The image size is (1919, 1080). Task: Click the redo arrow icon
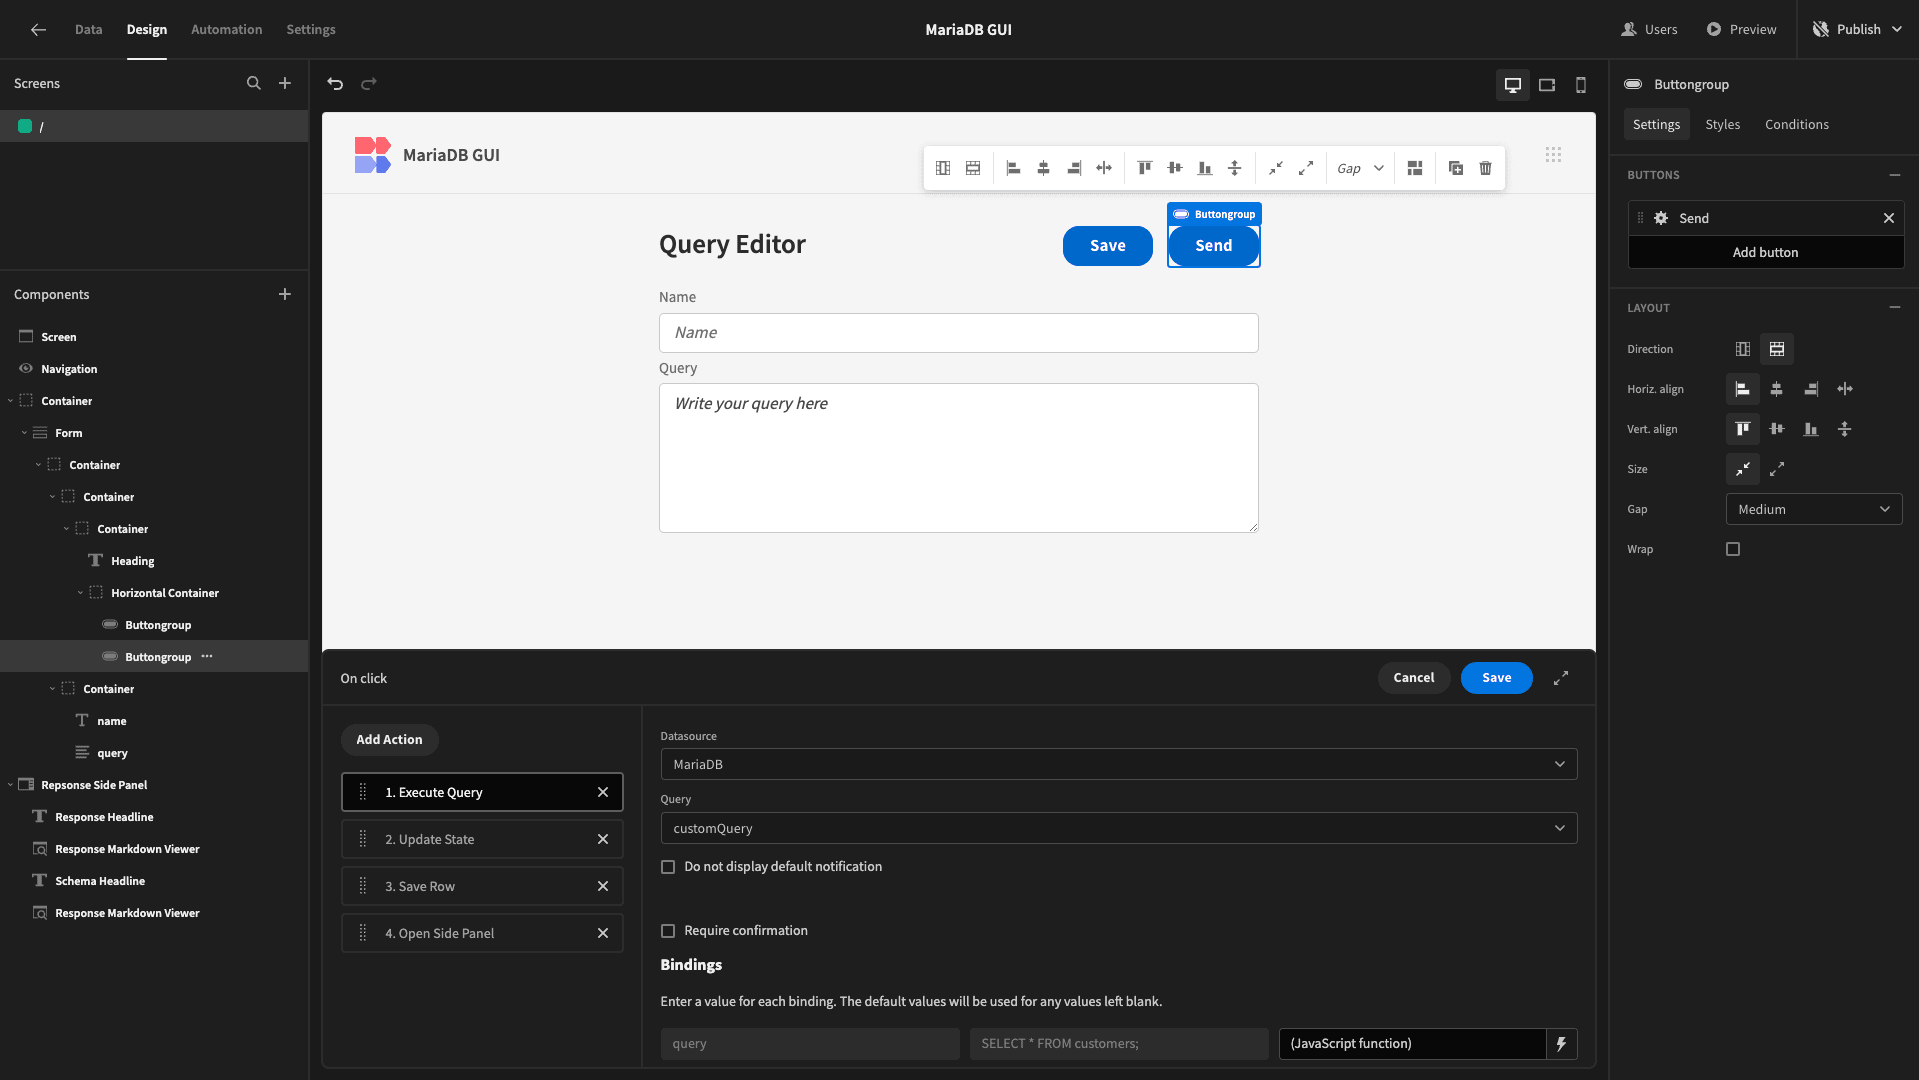(x=369, y=84)
